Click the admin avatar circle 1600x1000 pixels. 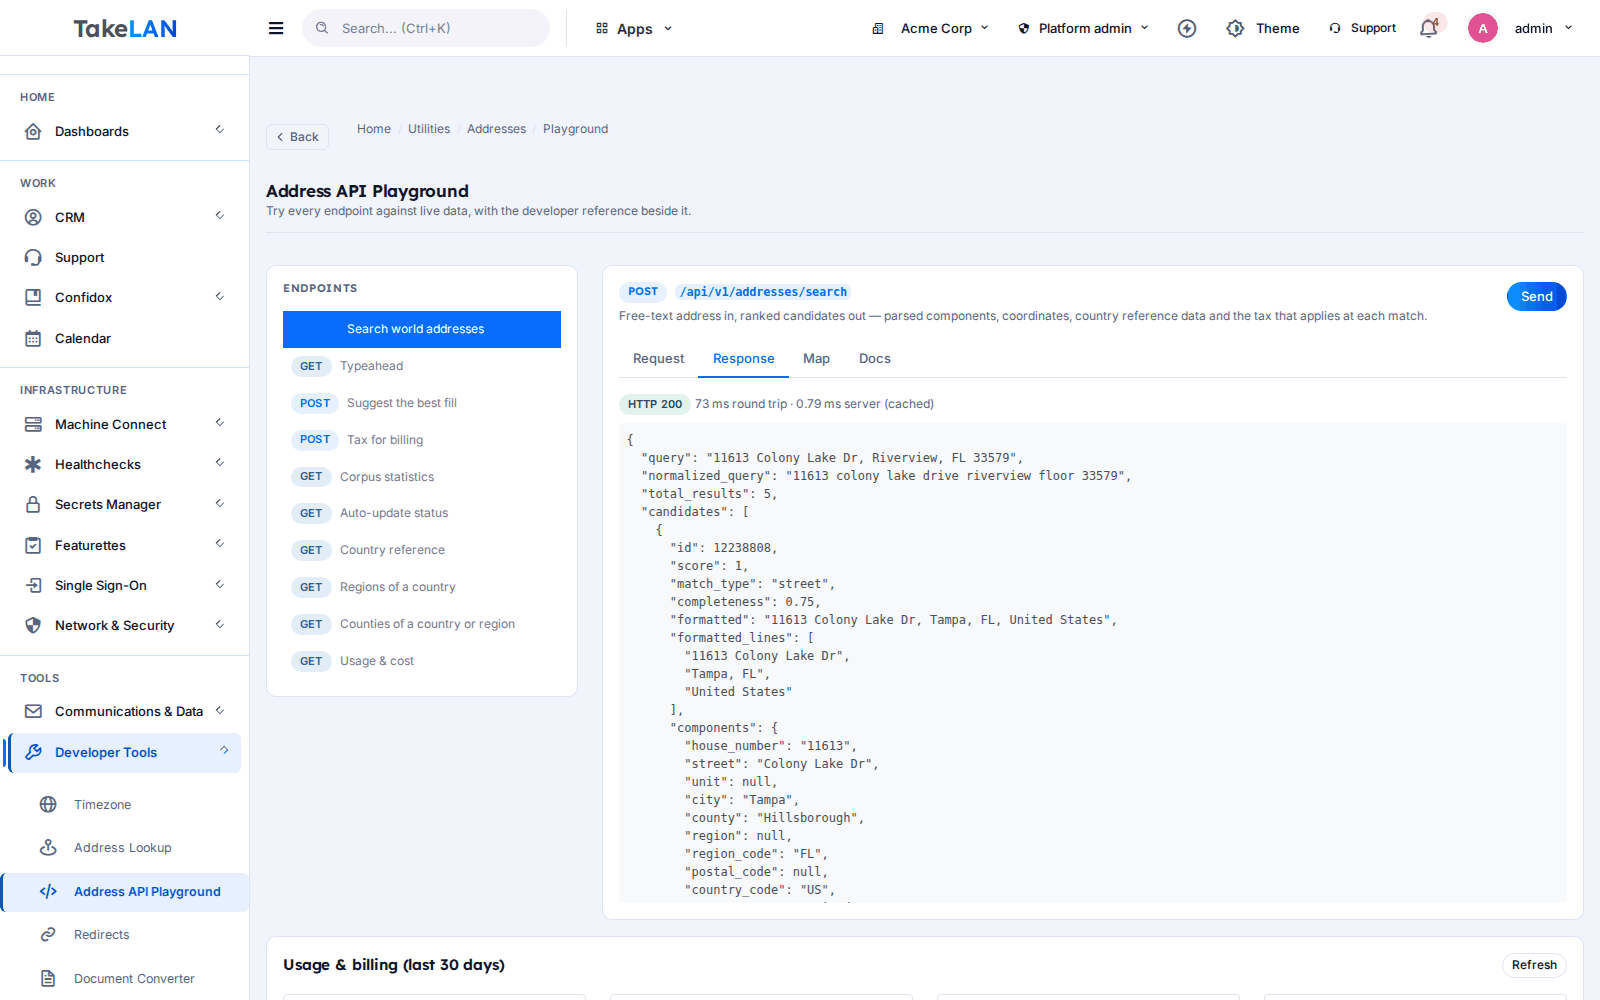pyautogui.click(x=1483, y=28)
